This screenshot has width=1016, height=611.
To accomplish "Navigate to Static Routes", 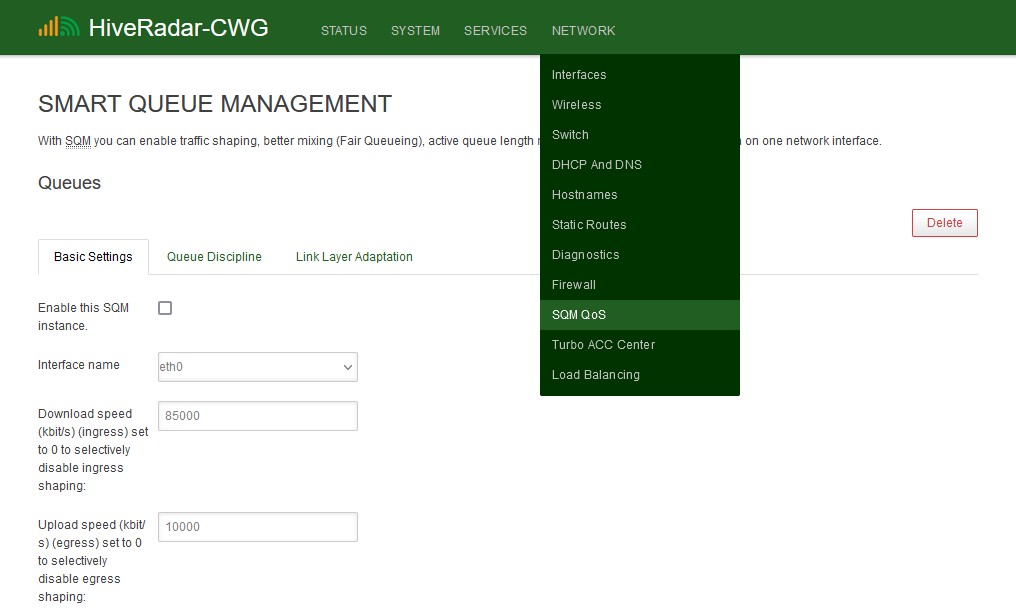I will tap(589, 225).
